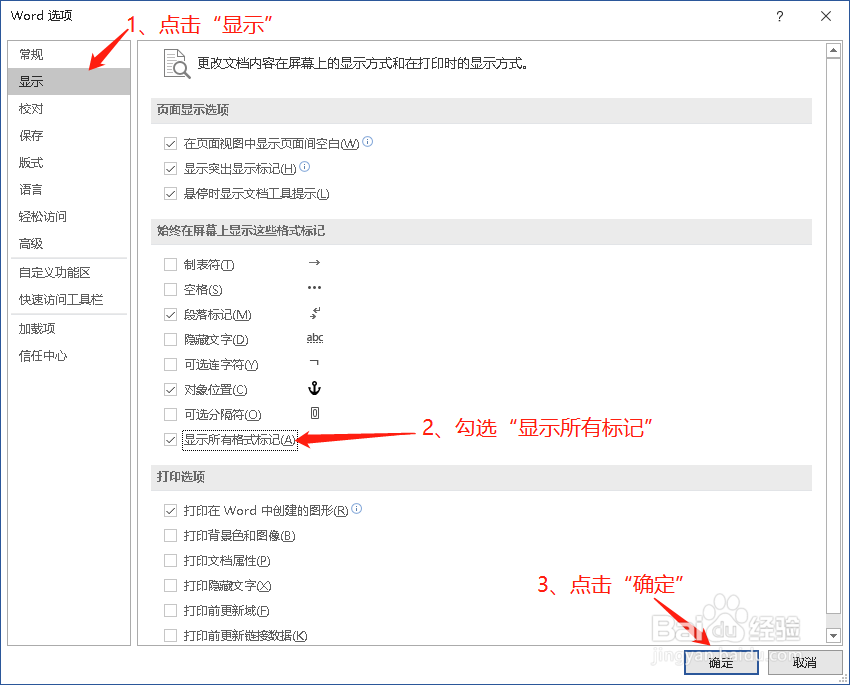
Task: Click the 取消 button
Action: [804, 662]
